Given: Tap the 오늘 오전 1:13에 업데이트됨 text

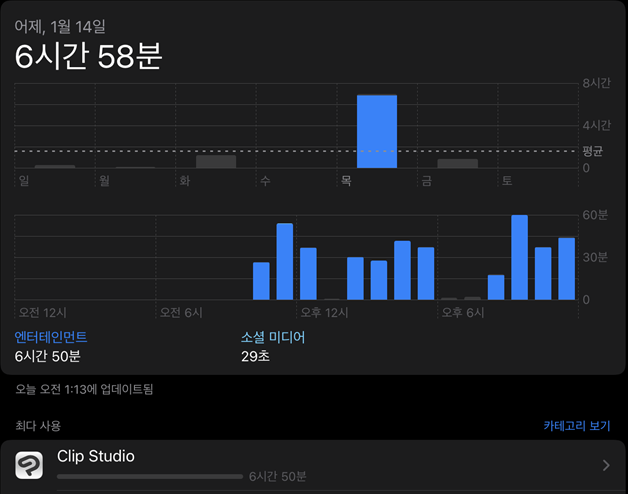Looking at the screenshot, I should click(84, 389).
